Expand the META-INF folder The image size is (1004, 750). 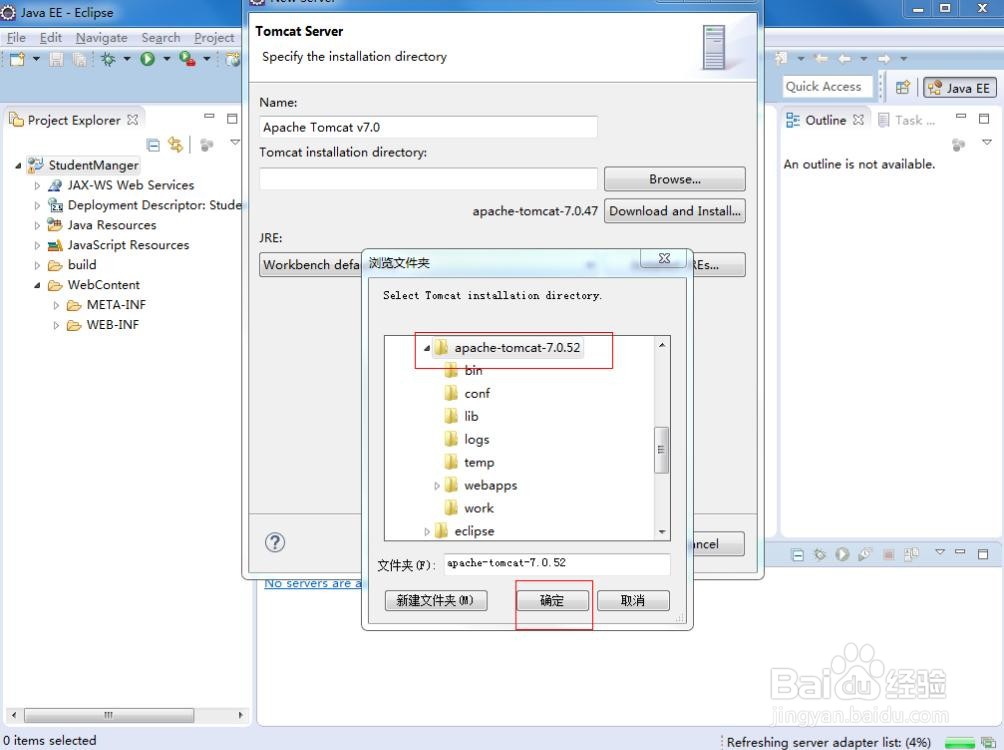(x=56, y=306)
